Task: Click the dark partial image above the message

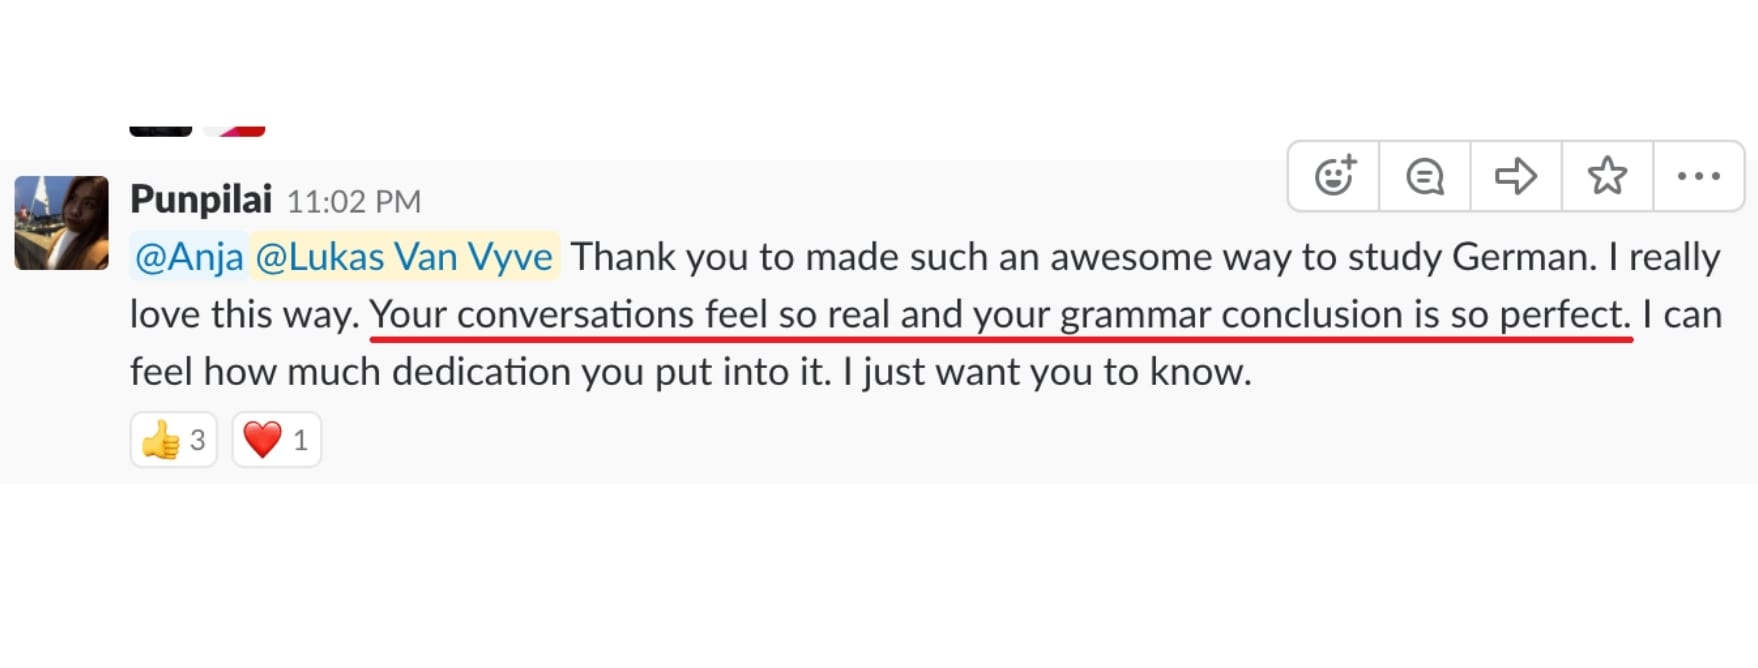Action: (x=160, y=131)
